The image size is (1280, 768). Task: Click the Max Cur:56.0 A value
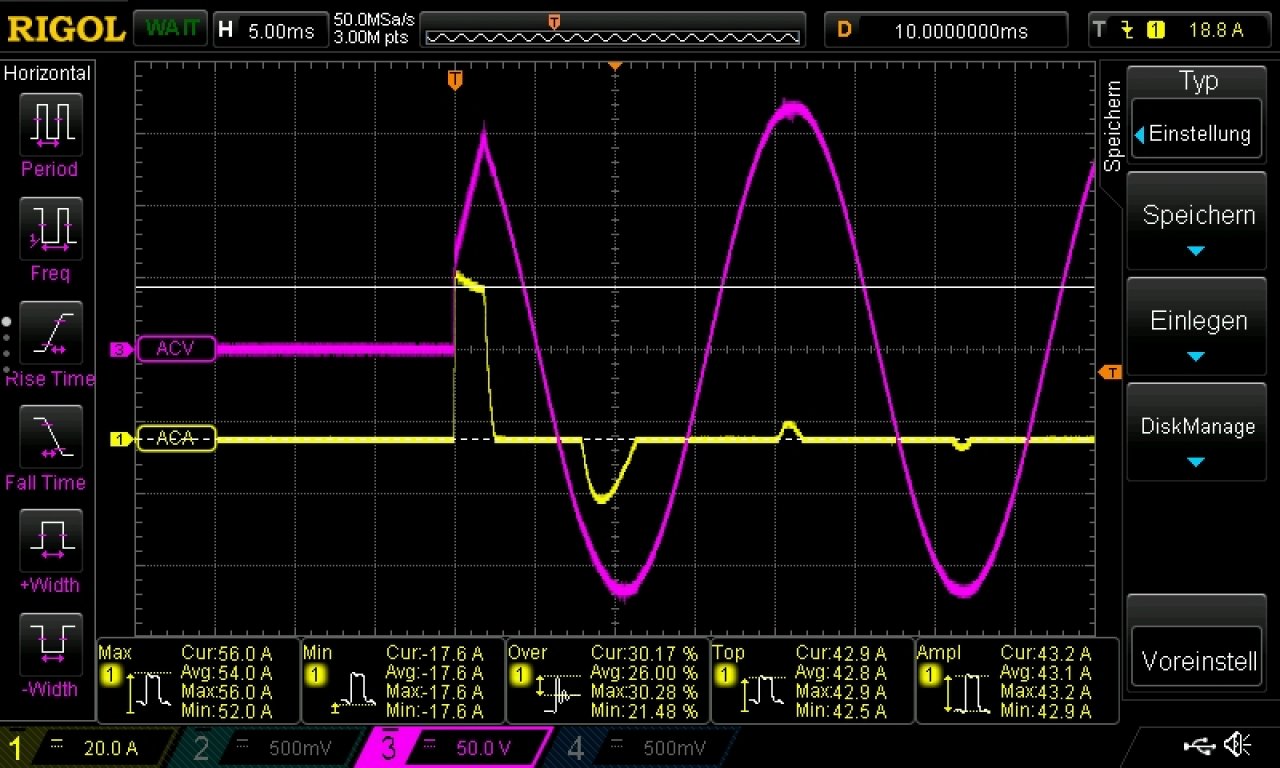pos(226,653)
